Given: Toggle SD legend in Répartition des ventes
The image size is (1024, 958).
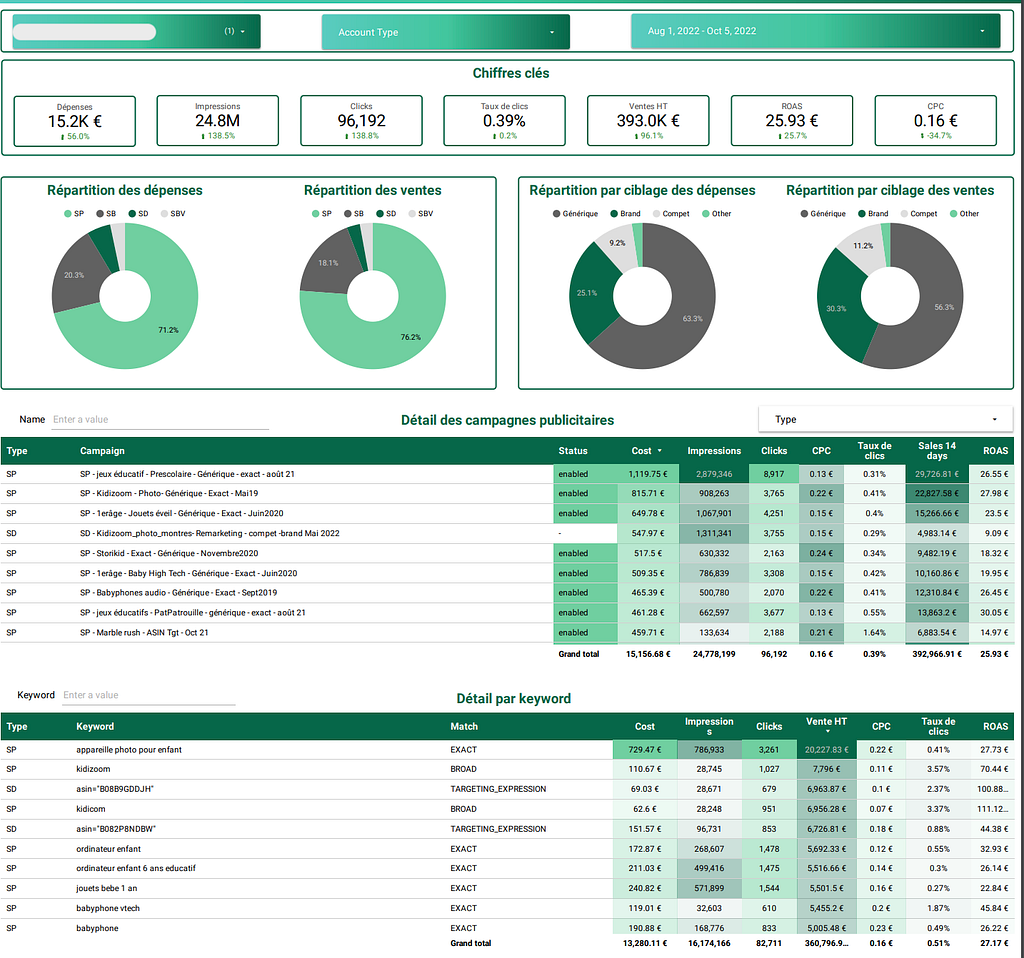Looking at the screenshot, I should (386, 214).
